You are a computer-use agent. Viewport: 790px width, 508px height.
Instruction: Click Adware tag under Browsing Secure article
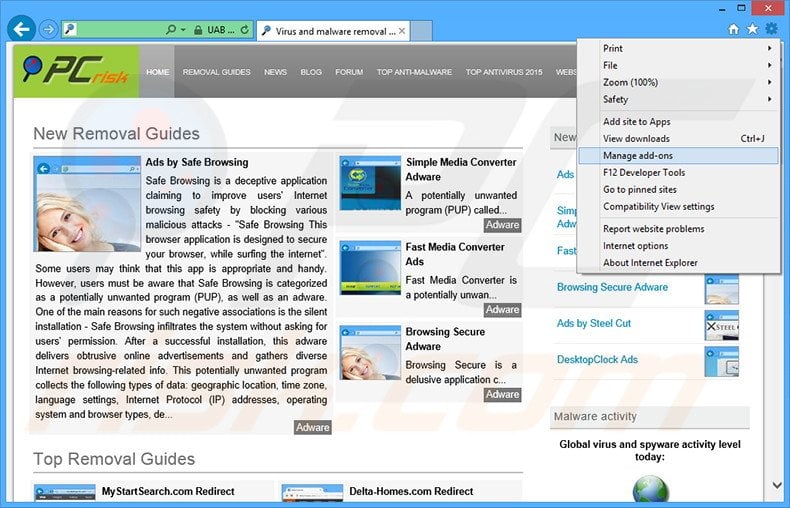[502, 394]
